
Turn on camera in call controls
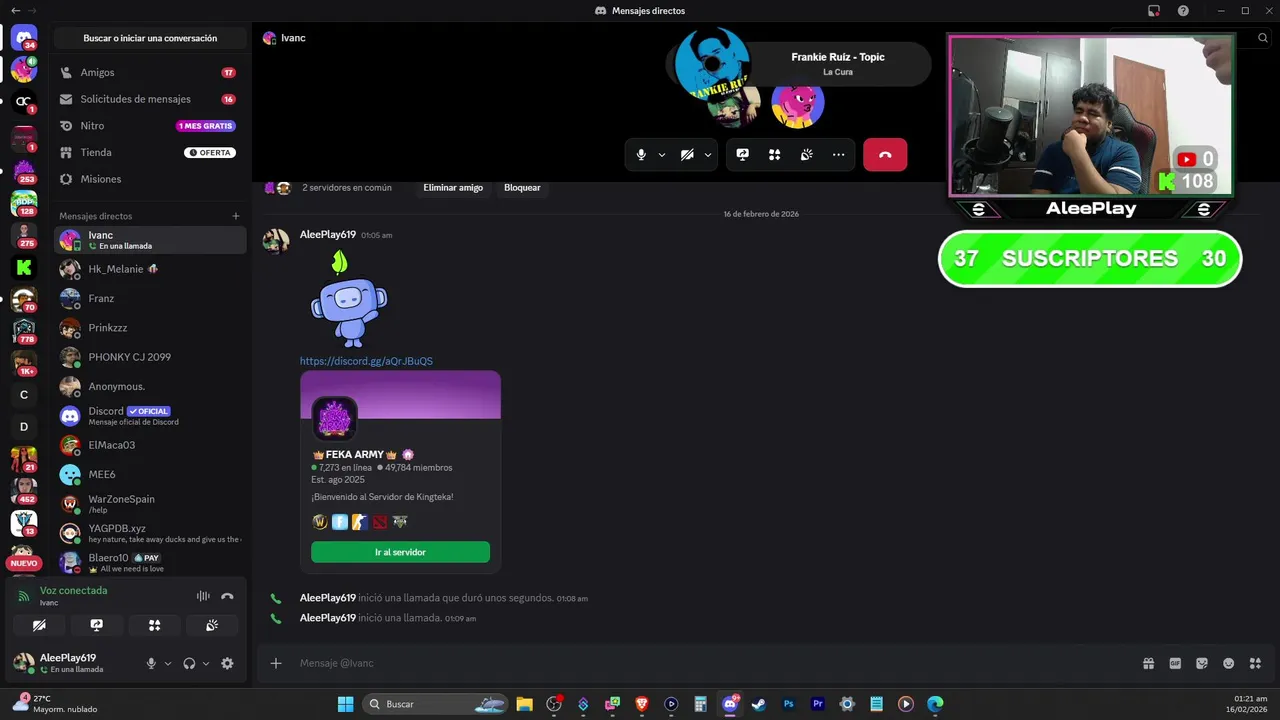coord(687,155)
